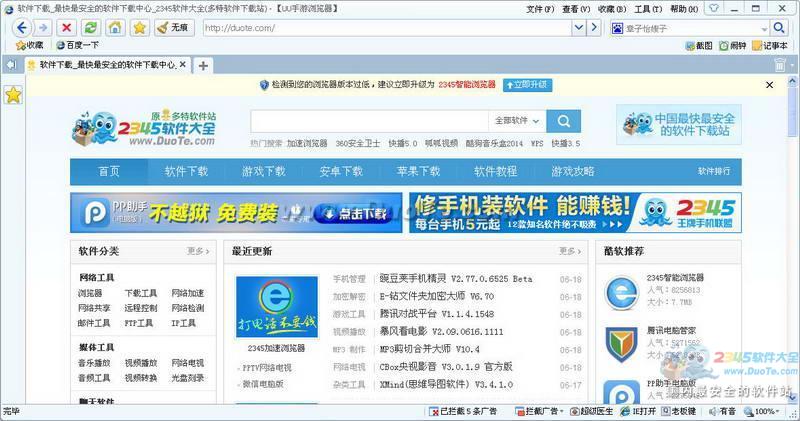Click the blue site search magnifier button
Viewport: 800px width, 421px height.
point(563,121)
